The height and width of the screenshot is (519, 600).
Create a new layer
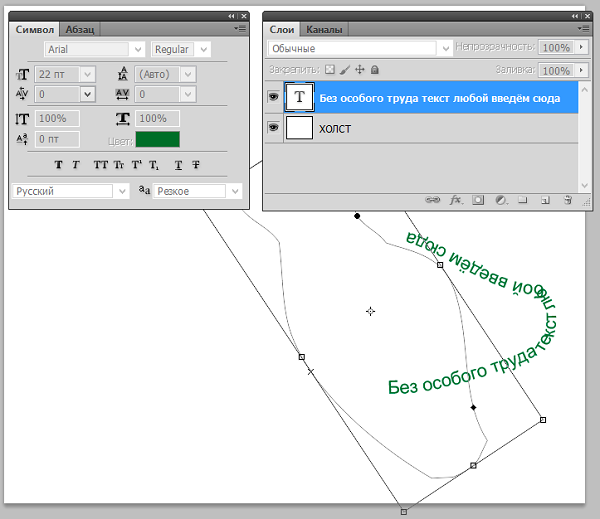[x=545, y=200]
